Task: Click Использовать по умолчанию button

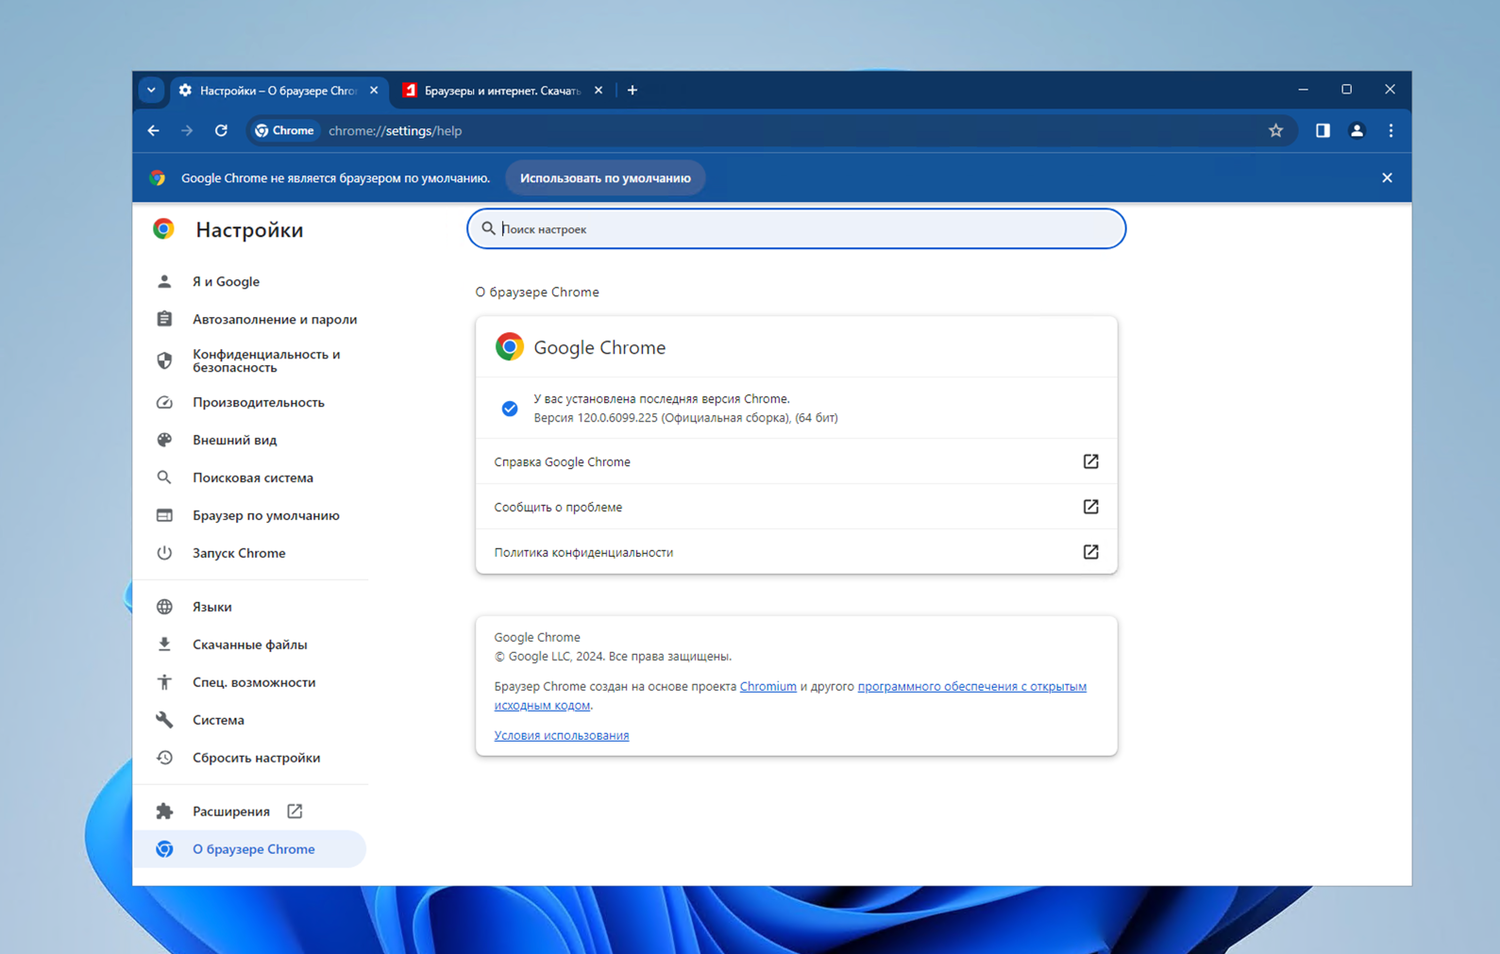Action: pos(605,178)
